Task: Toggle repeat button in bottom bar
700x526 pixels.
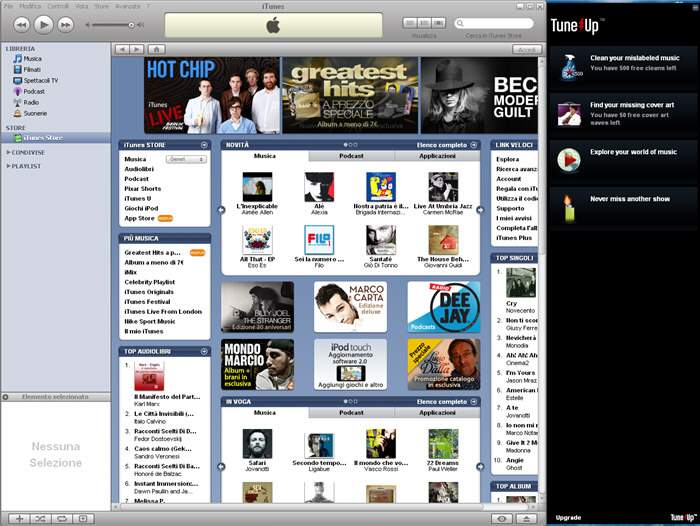Action: [x=62, y=518]
